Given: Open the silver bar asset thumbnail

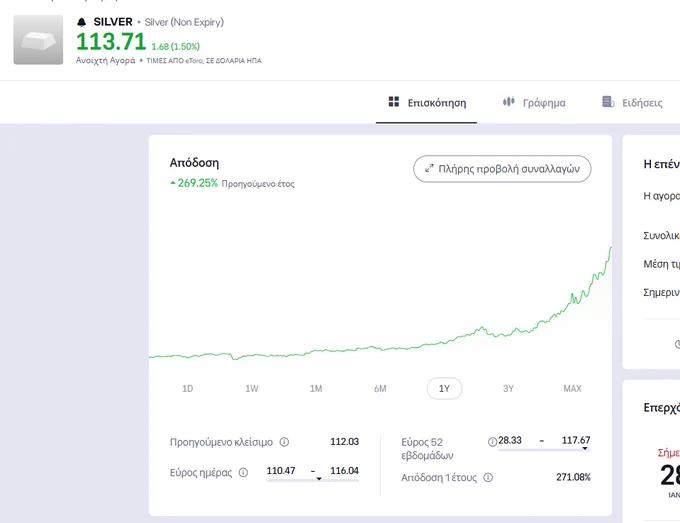Looking at the screenshot, I should pos(38,40).
